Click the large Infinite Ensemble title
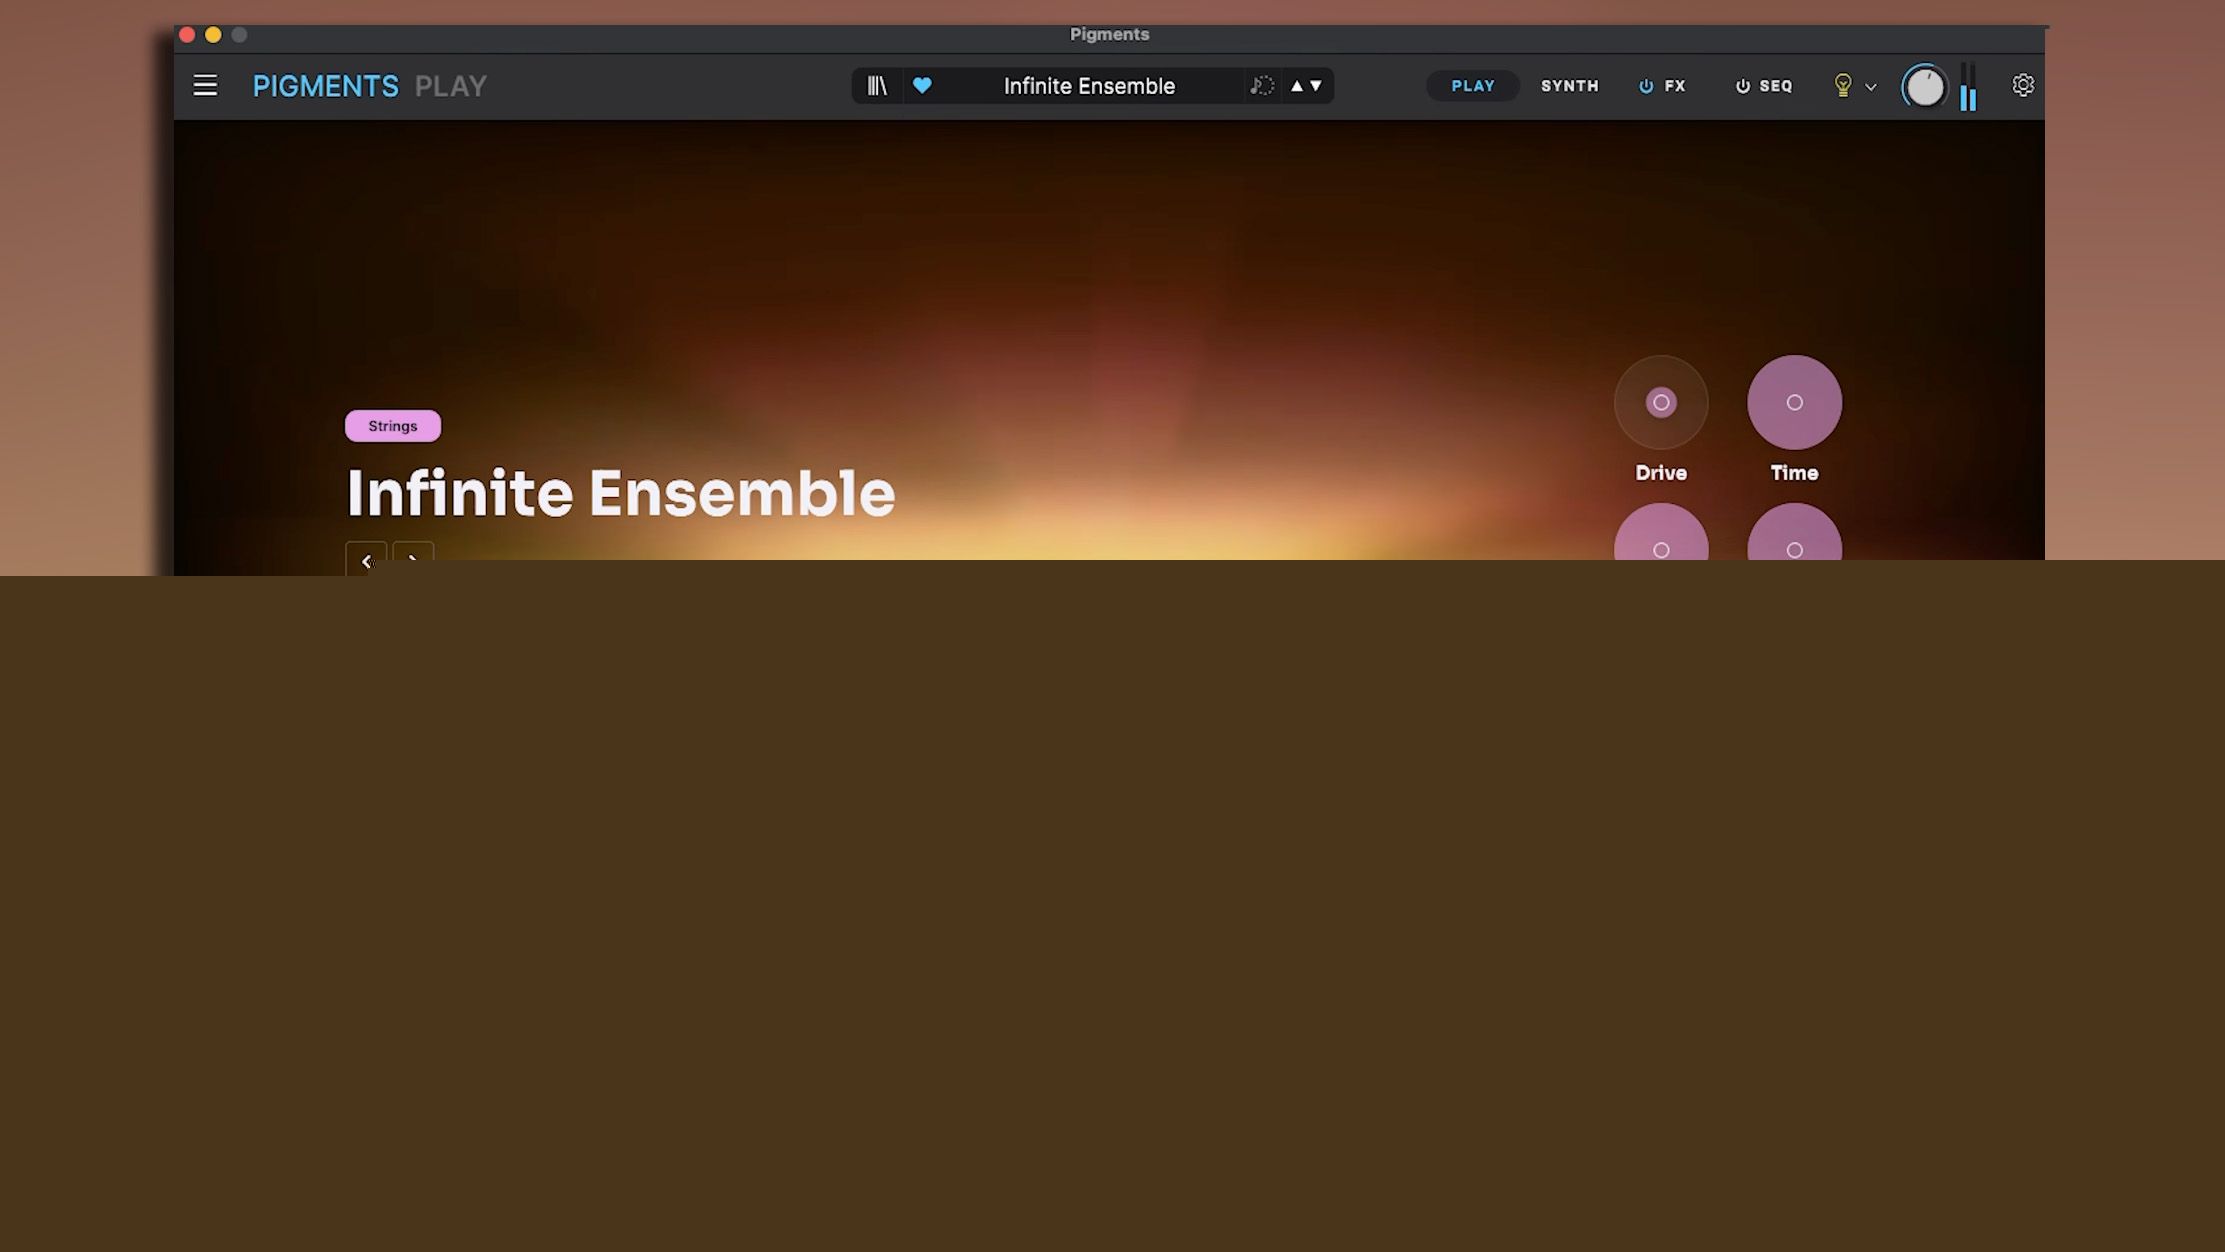2225x1252 pixels. click(x=621, y=493)
